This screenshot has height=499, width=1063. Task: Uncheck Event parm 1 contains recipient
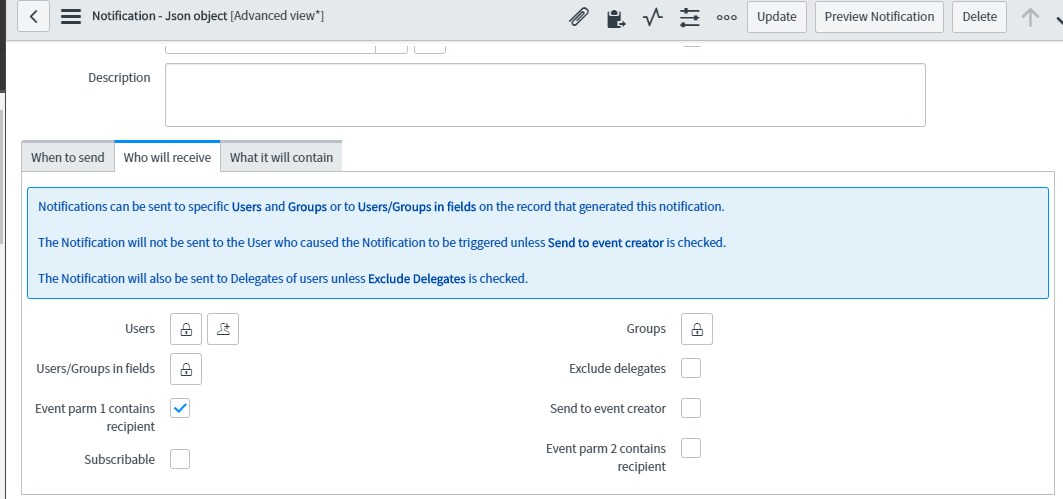click(x=180, y=408)
